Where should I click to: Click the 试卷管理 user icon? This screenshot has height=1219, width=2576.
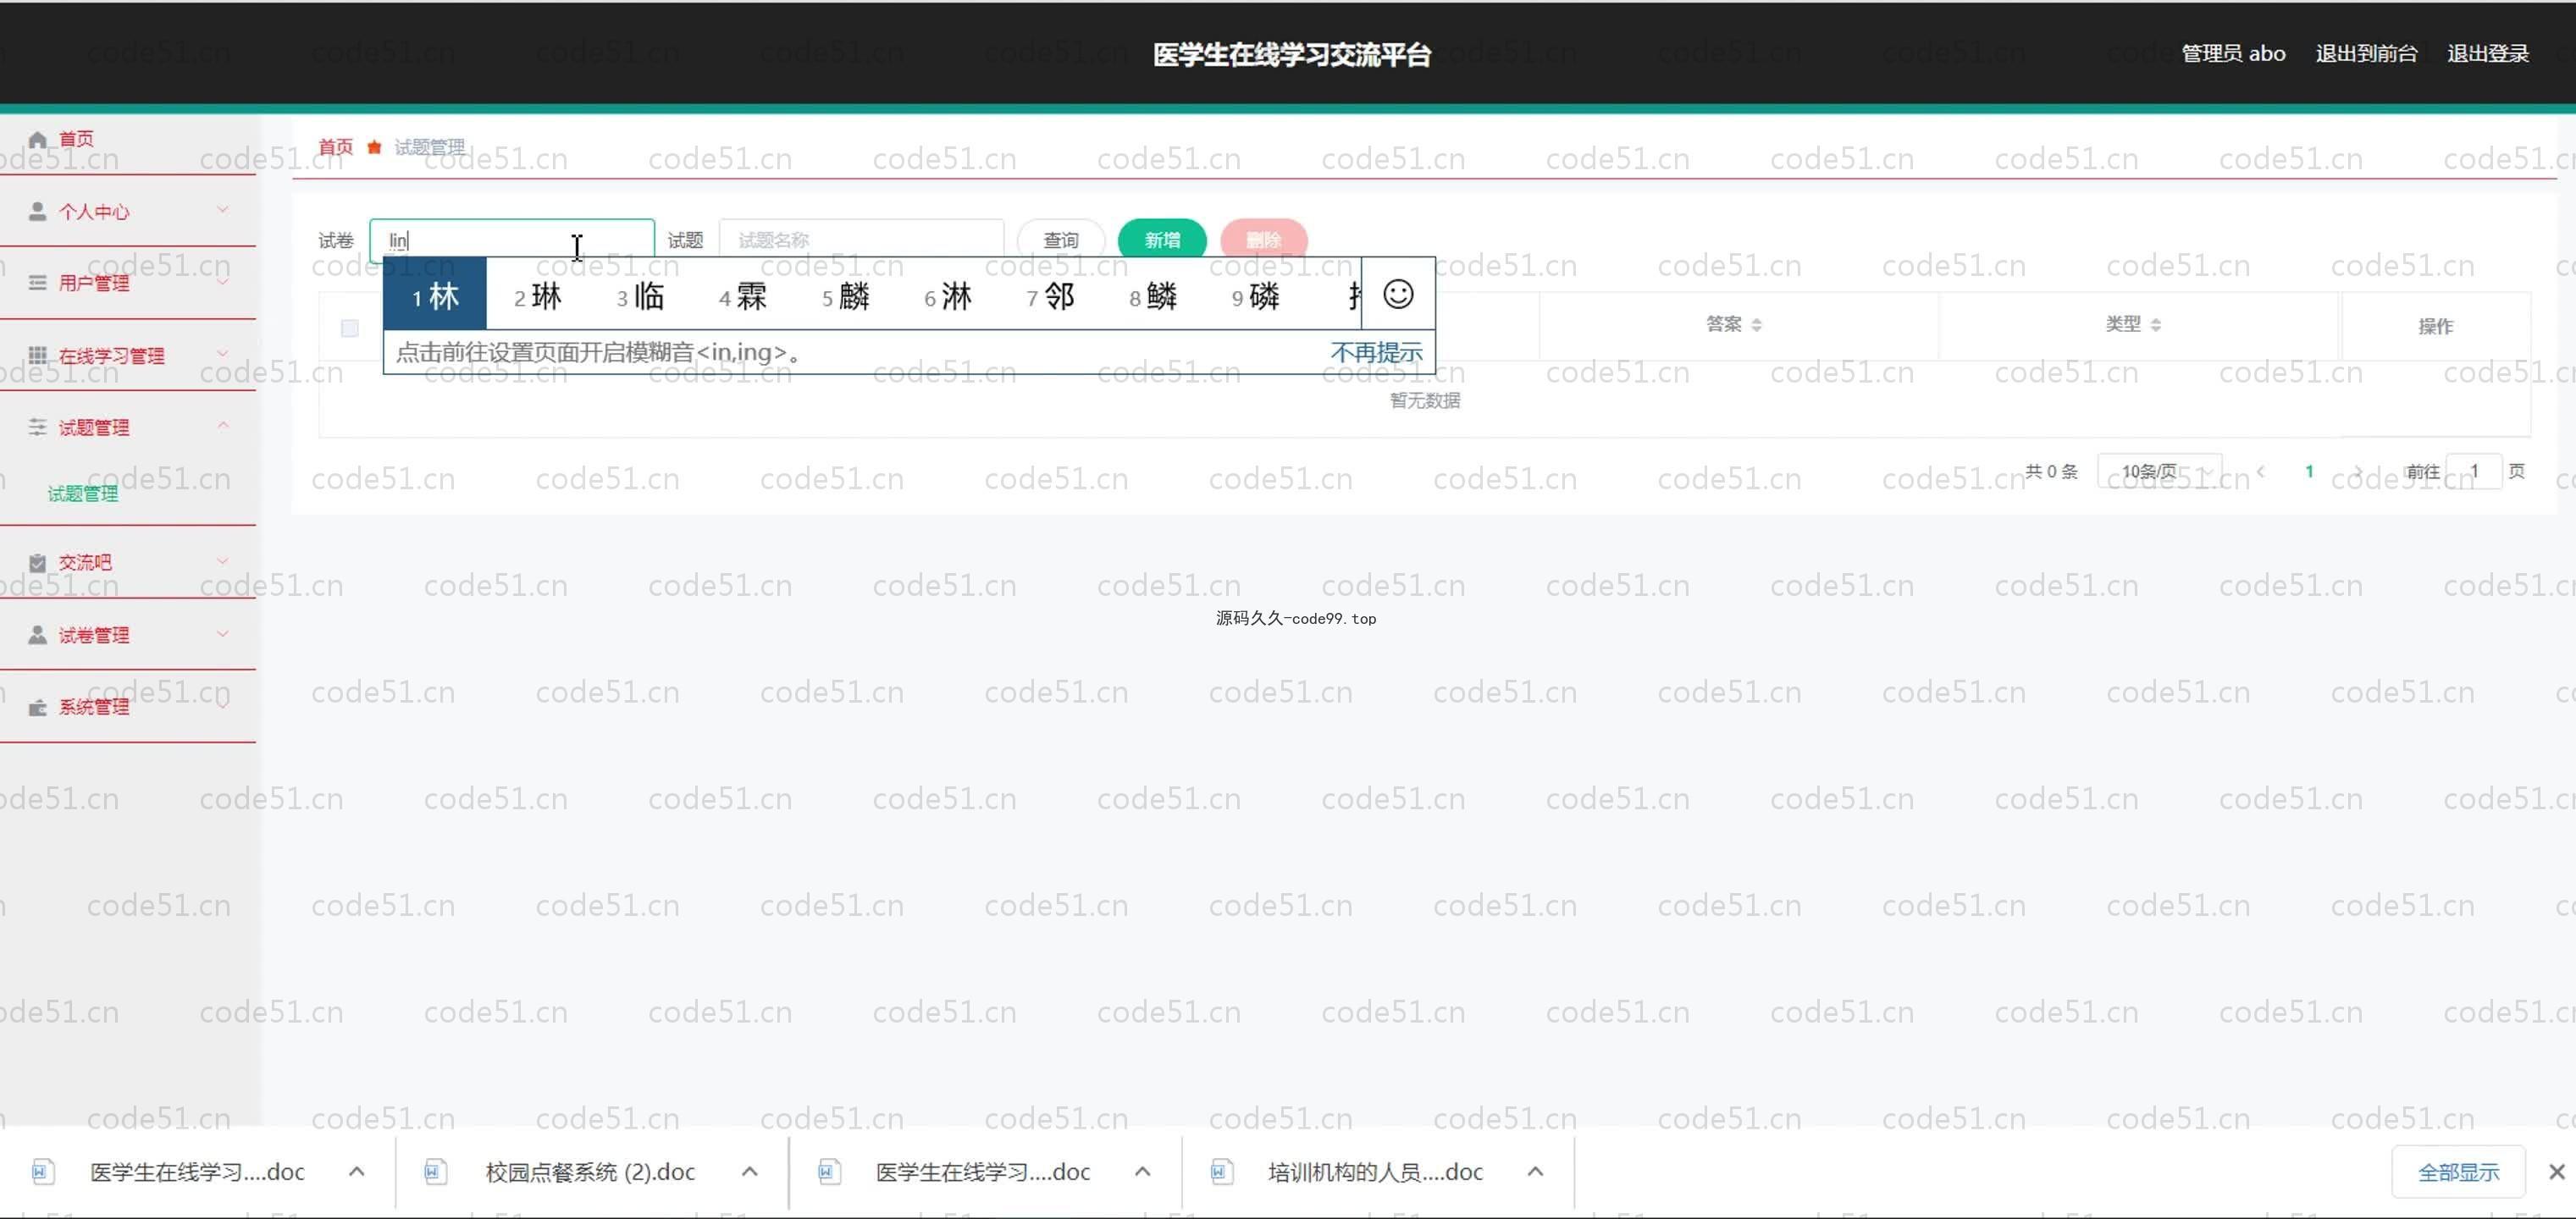tap(38, 635)
